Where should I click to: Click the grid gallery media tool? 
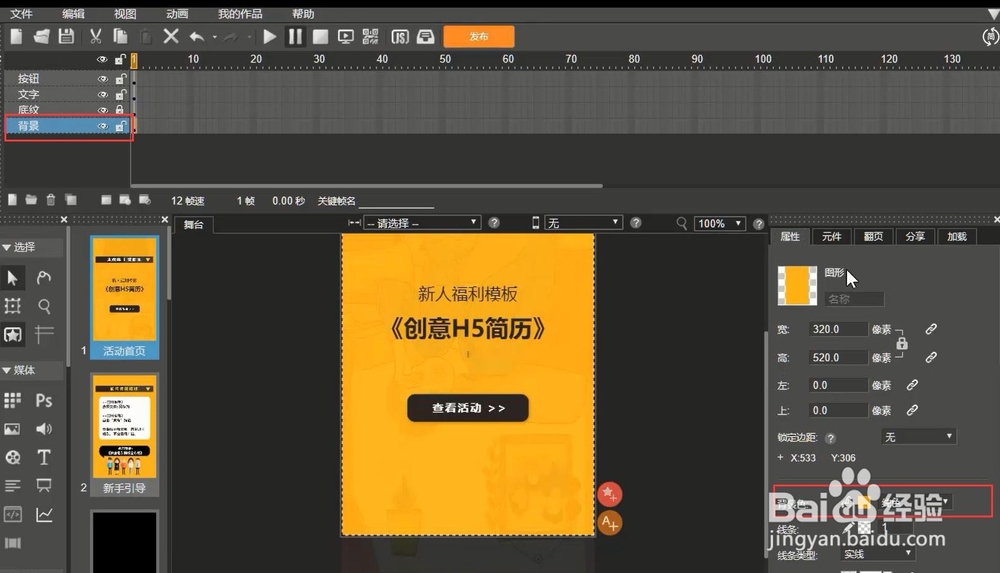(x=13, y=400)
